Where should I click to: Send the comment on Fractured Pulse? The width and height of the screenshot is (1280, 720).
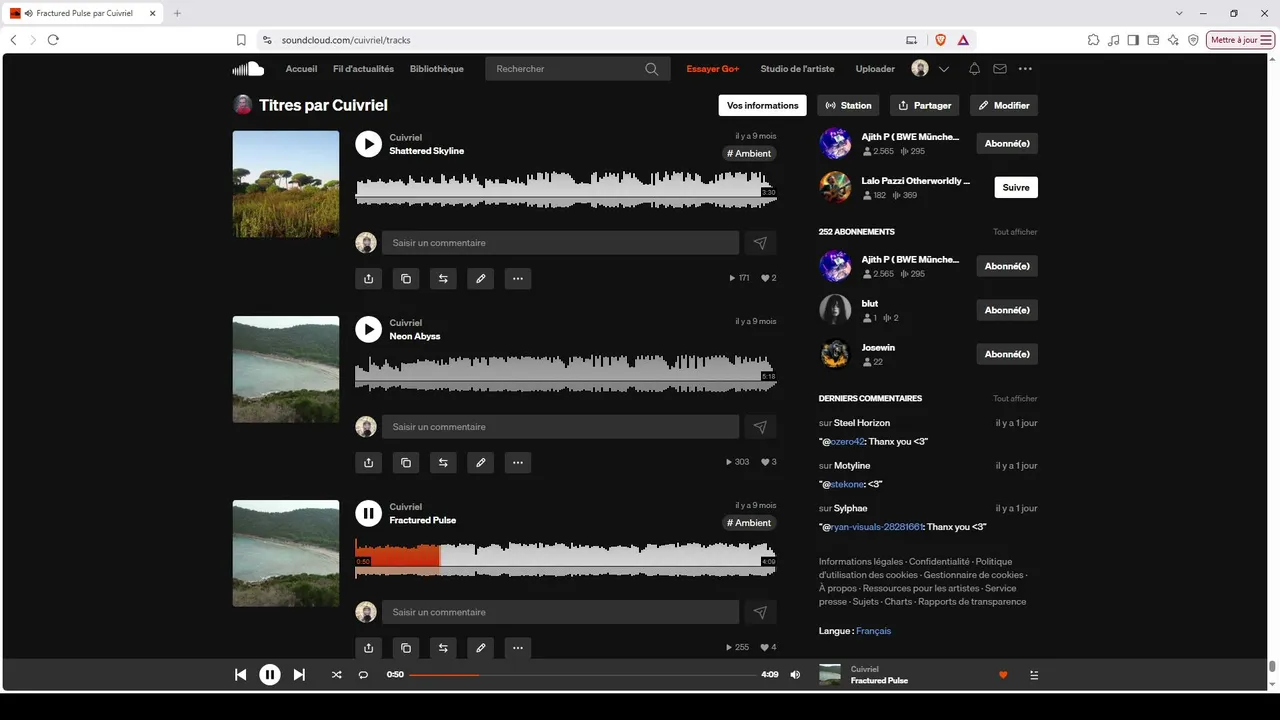pos(760,612)
